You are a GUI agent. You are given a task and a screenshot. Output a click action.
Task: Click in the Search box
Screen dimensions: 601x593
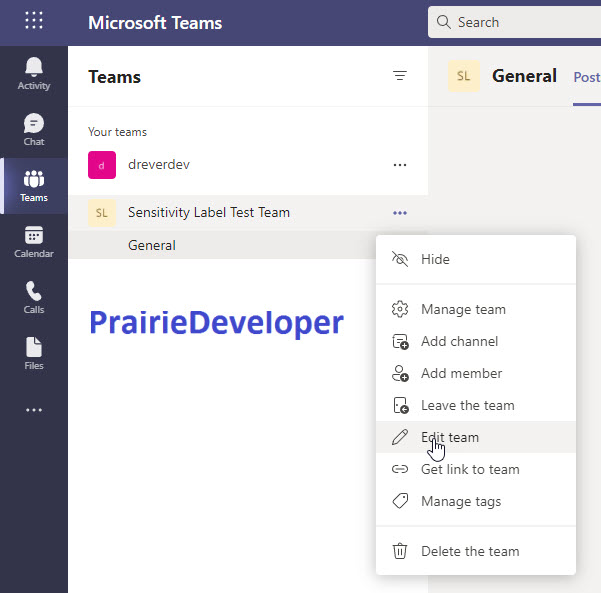point(514,22)
